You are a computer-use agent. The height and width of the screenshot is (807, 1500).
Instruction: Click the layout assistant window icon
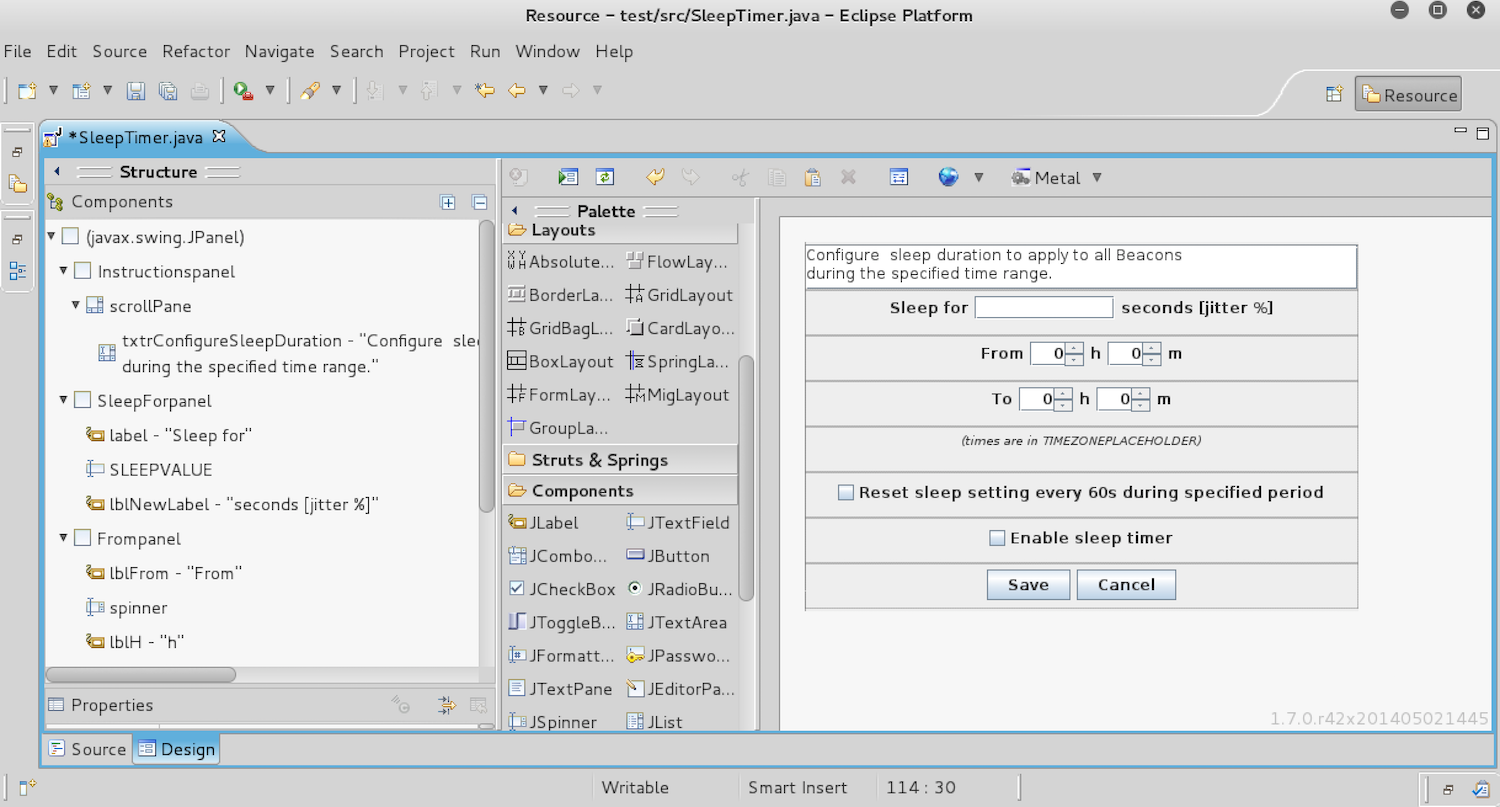click(899, 177)
